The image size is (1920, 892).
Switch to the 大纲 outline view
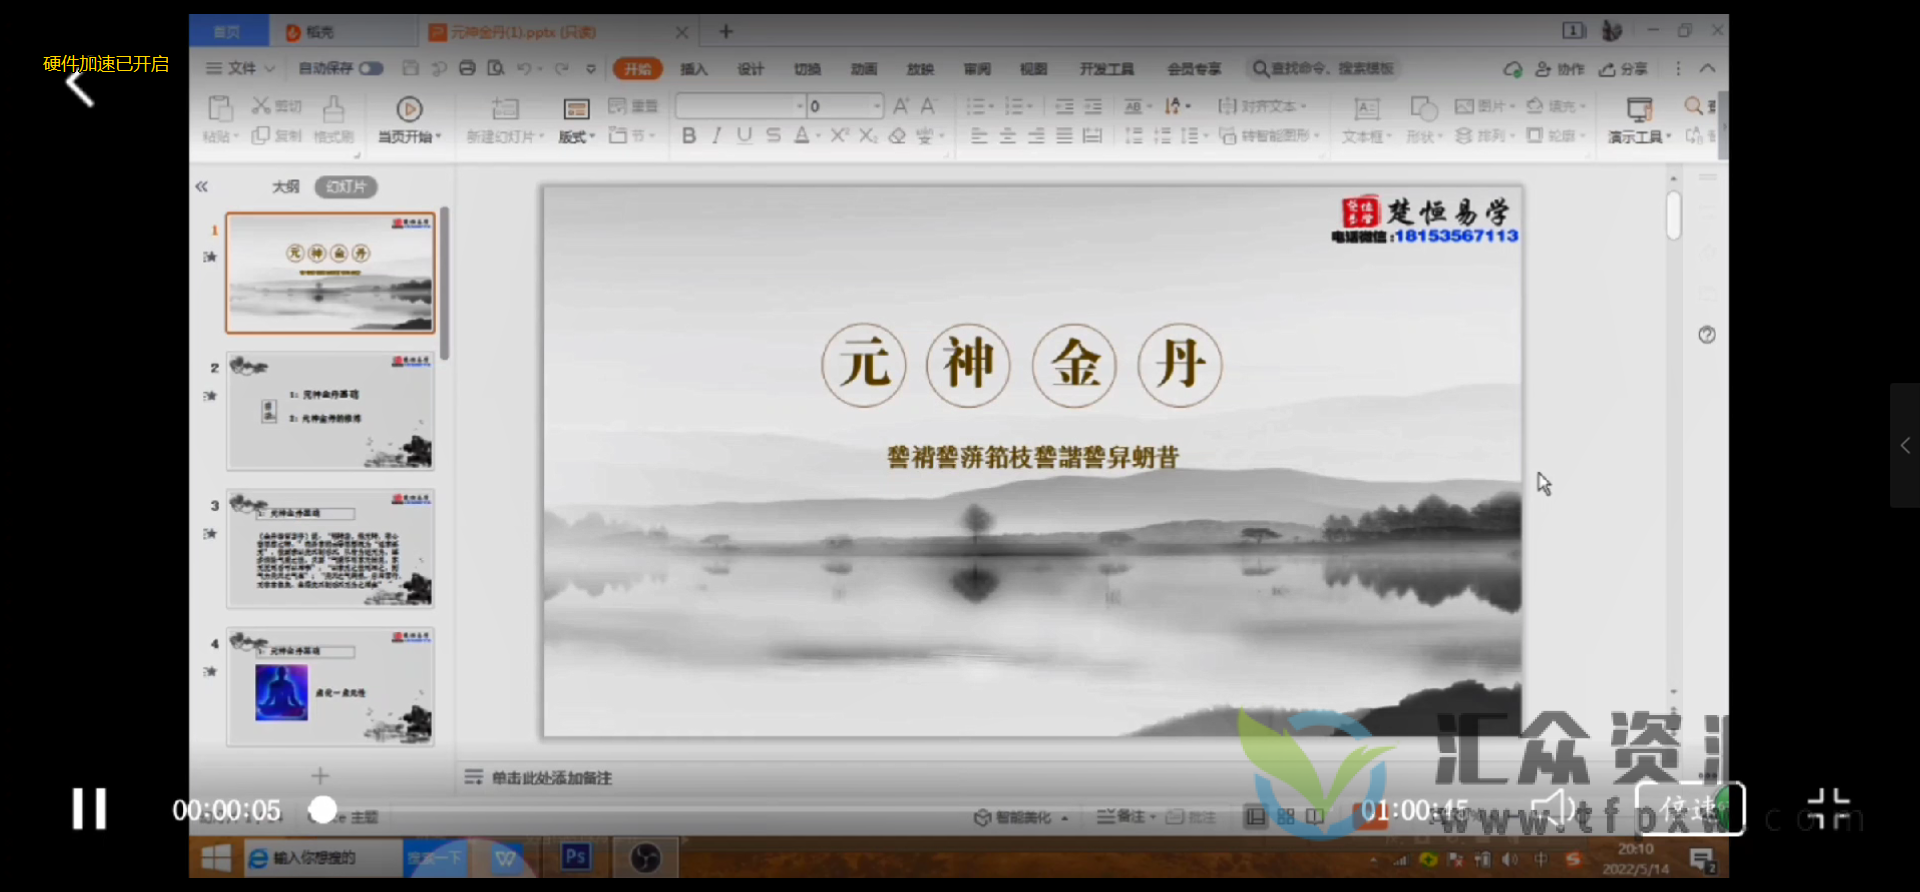[x=286, y=187]
